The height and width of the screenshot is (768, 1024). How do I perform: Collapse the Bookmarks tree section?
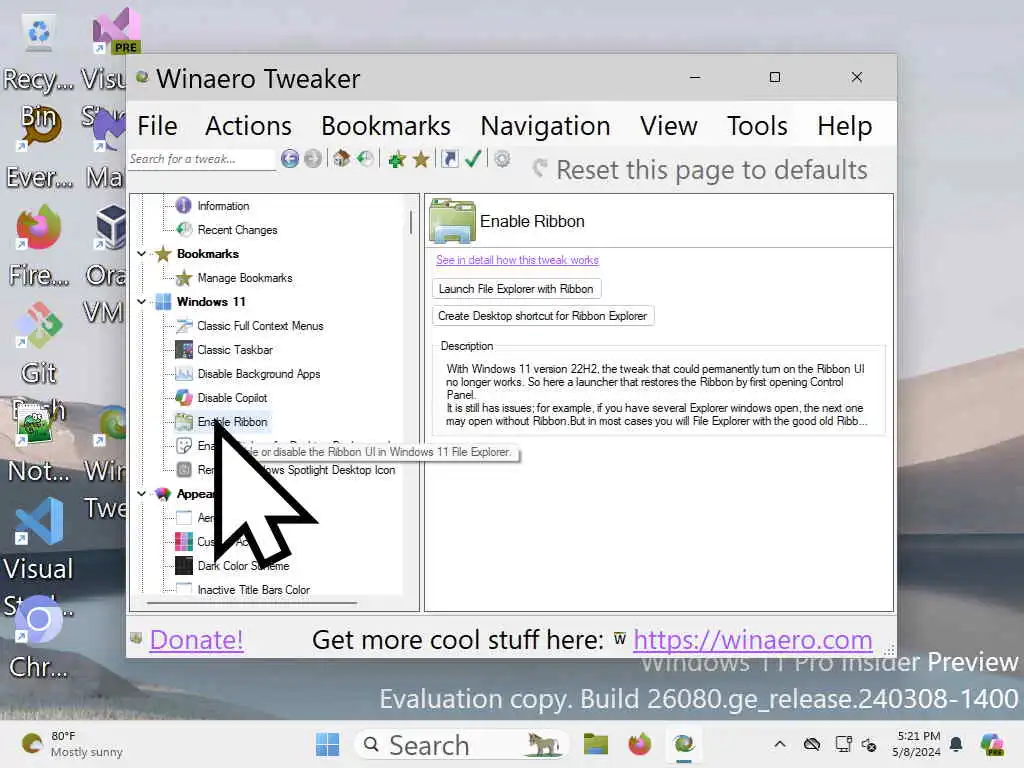coord(142,253)
